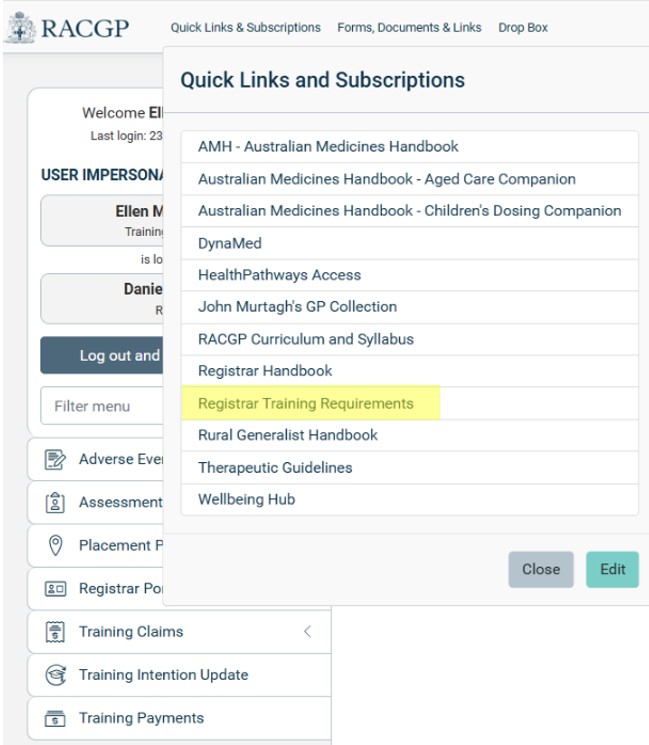
Task: Open the Drop Box menu
Action: (x=523, y=28)
